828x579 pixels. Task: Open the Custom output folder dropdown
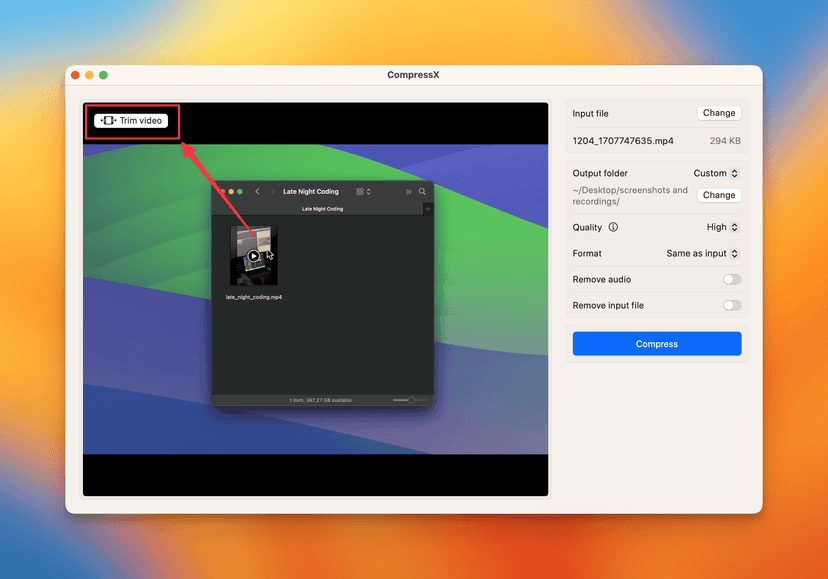(716, 173)
